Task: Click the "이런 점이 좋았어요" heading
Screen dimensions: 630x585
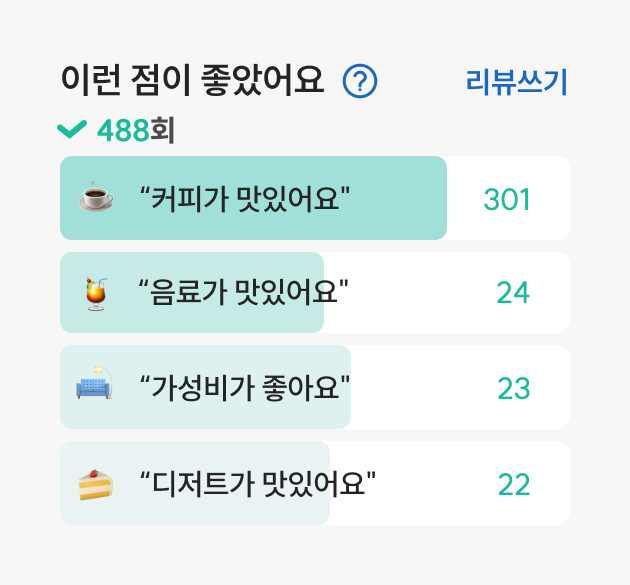Action: coord(192,80)
